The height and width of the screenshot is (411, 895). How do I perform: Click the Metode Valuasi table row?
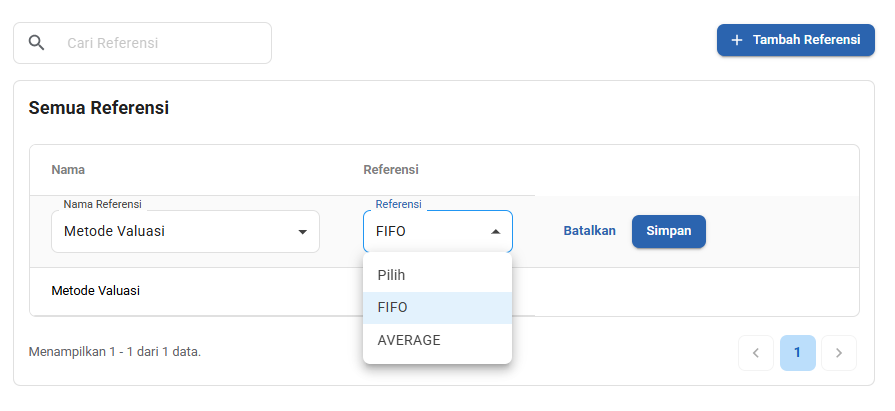96,291
